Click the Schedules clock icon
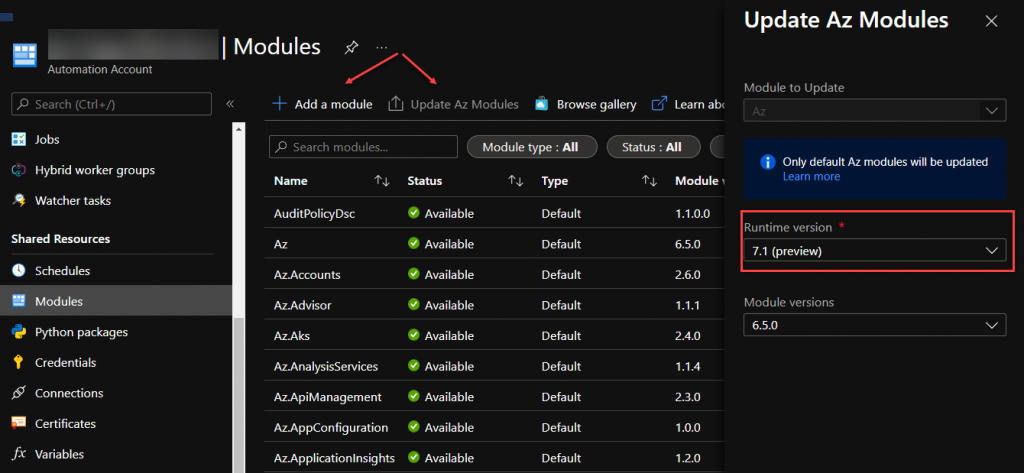The height and width of the screenshot is (473, 1024). (x=19, y=270)
